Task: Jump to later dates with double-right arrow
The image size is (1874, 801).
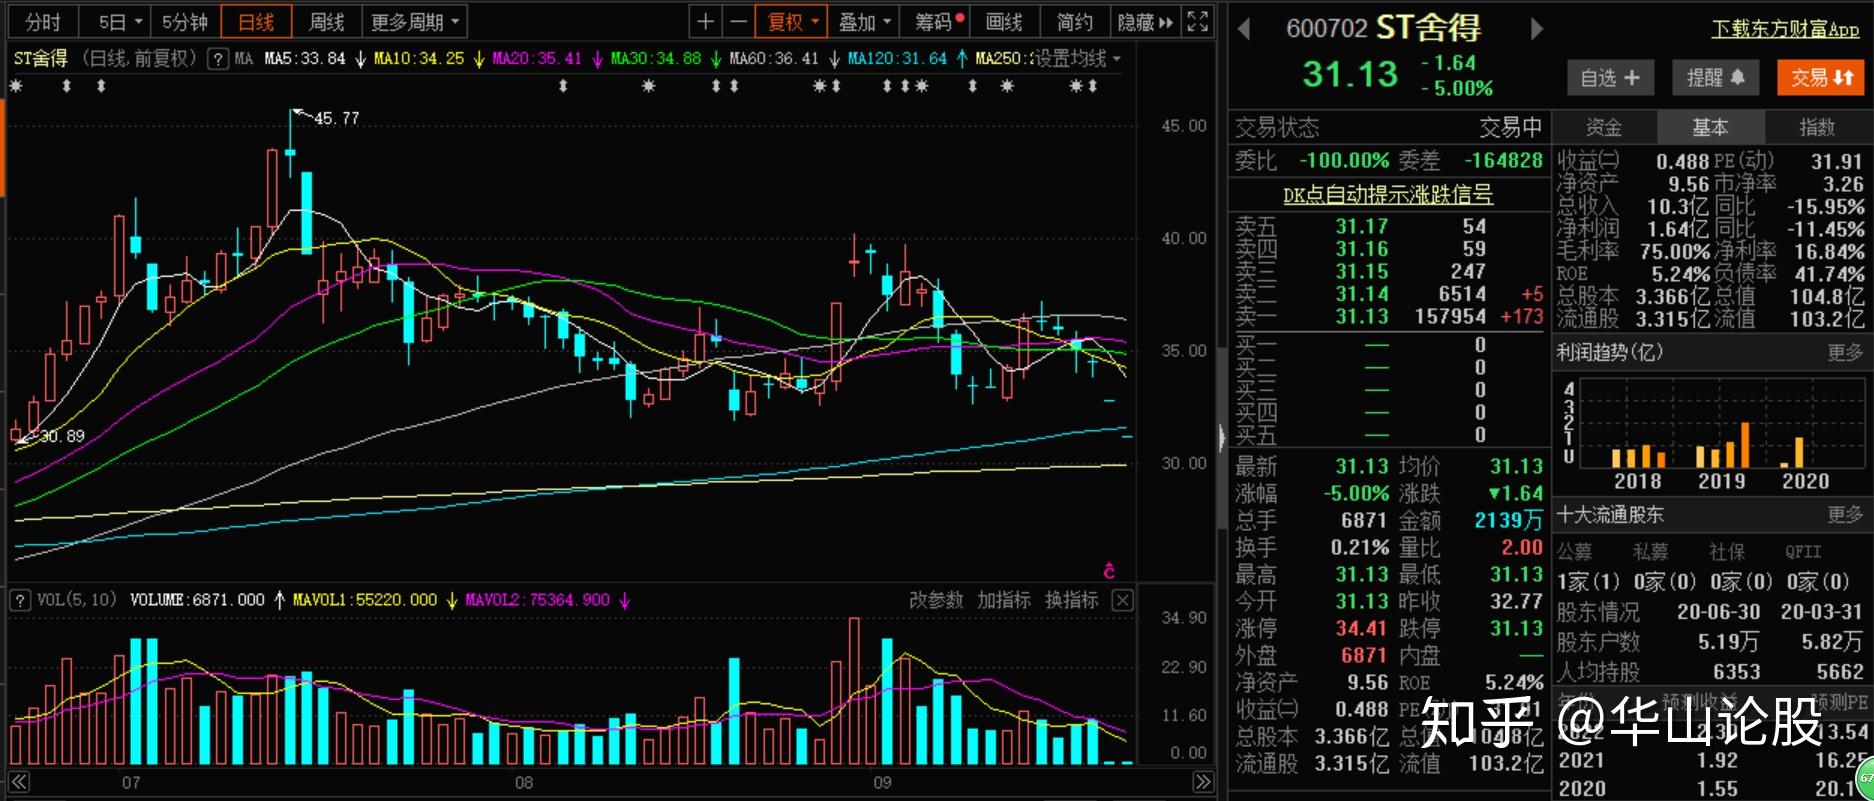Action: [1203, 782]
